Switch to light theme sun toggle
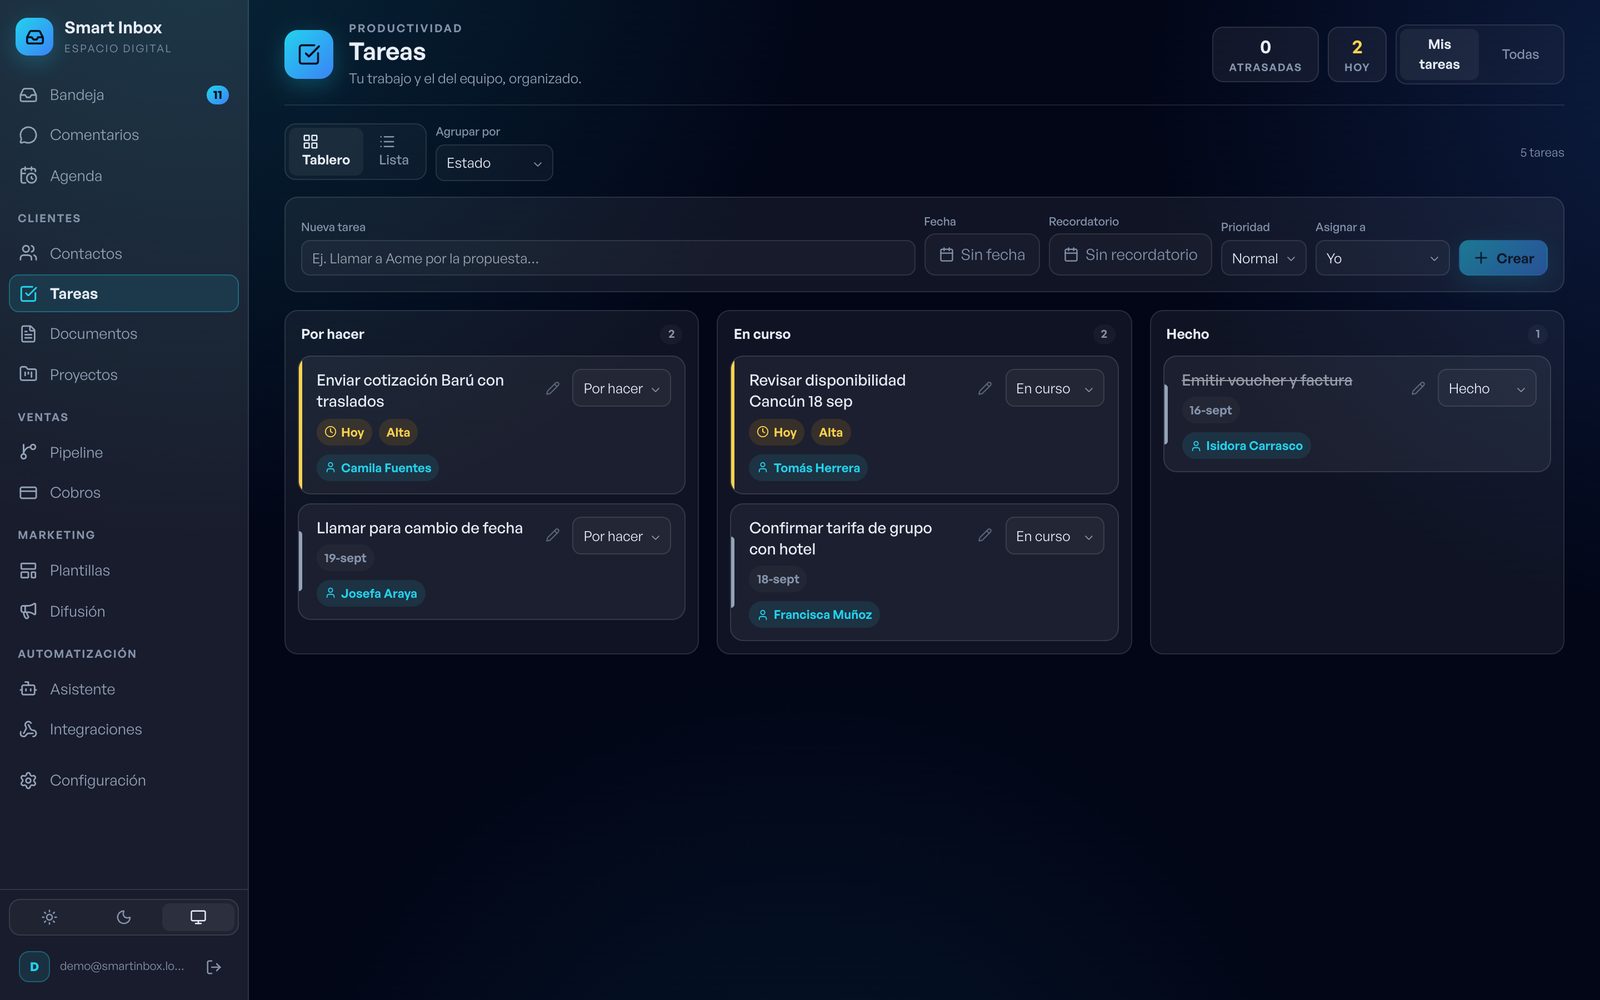The width and height of the screenshot is (1600, 1000). click(49, 918)
